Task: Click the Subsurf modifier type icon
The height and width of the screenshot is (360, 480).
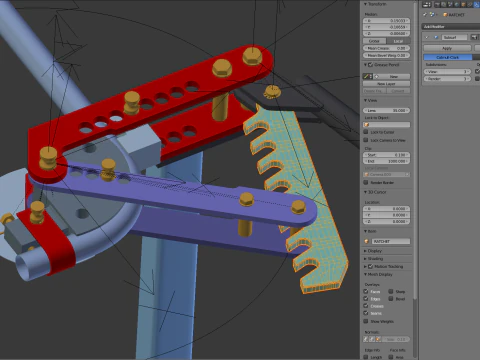Action: click(436, 37)
